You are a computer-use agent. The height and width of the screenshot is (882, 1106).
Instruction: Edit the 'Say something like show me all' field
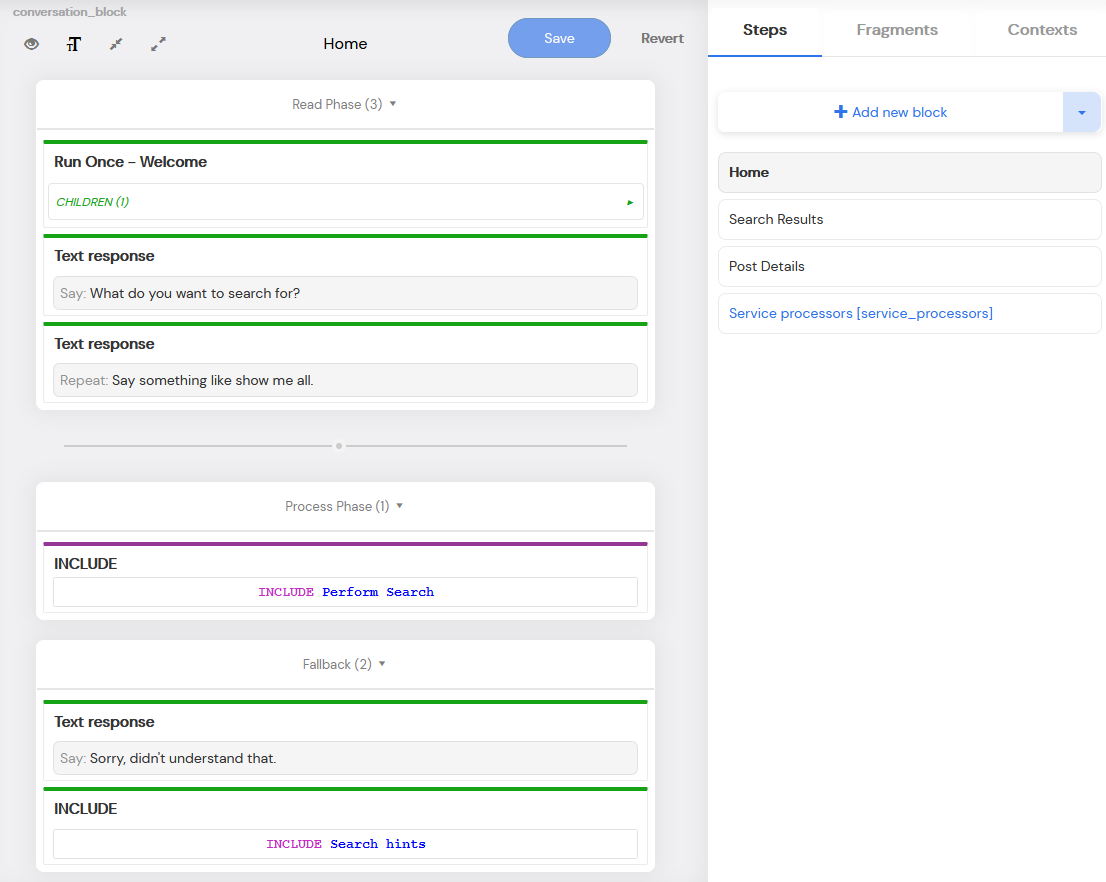pos(346,380)
